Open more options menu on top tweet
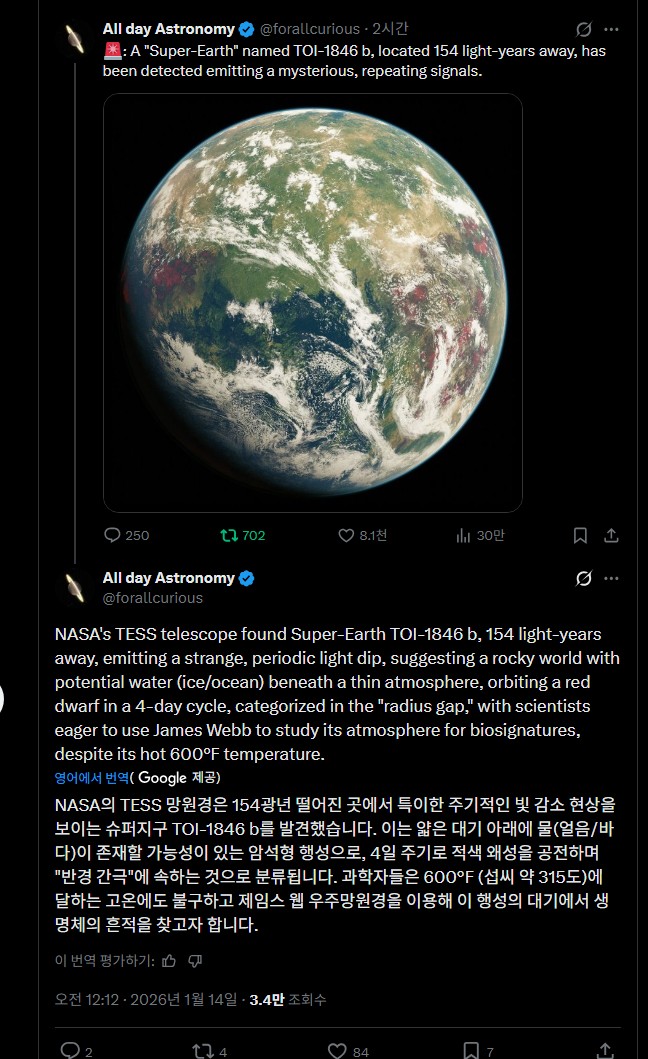Image resolution: width=648 pixels, height=1059 pixels. [611, 29]
